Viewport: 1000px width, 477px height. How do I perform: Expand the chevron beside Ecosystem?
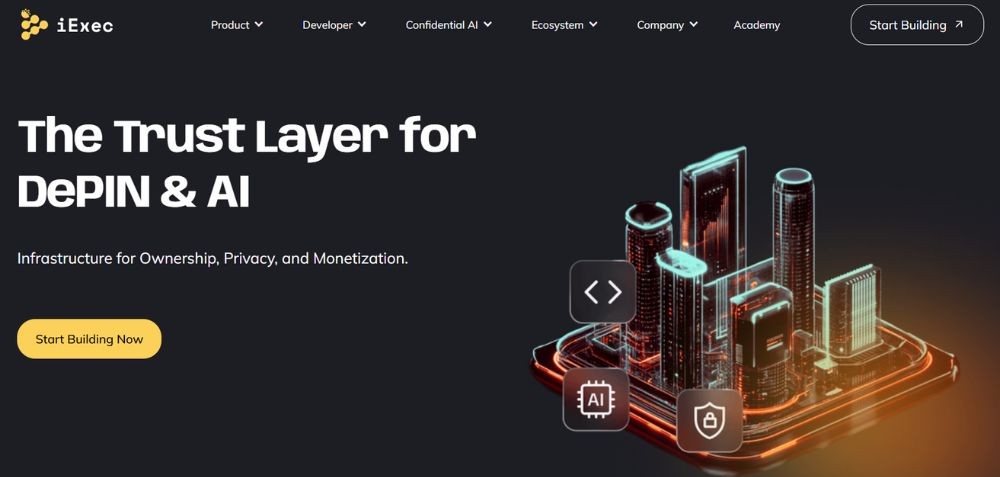[x=594, y=24]
